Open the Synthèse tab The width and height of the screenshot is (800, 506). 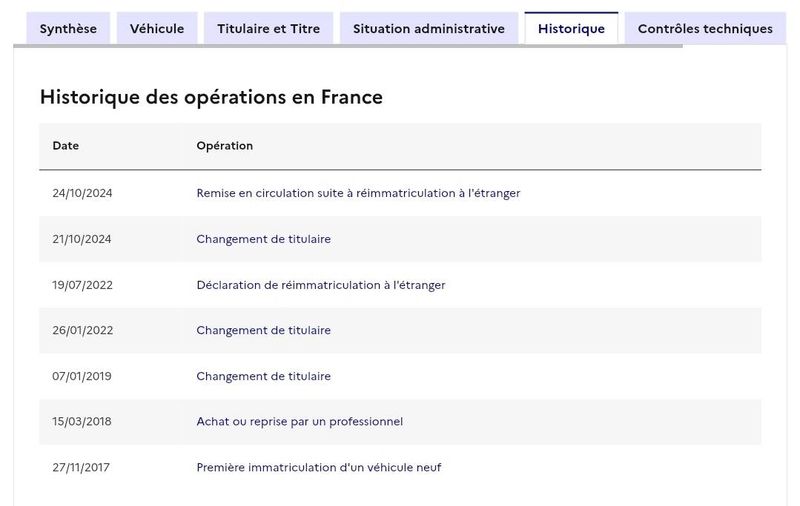coord(68,29)
